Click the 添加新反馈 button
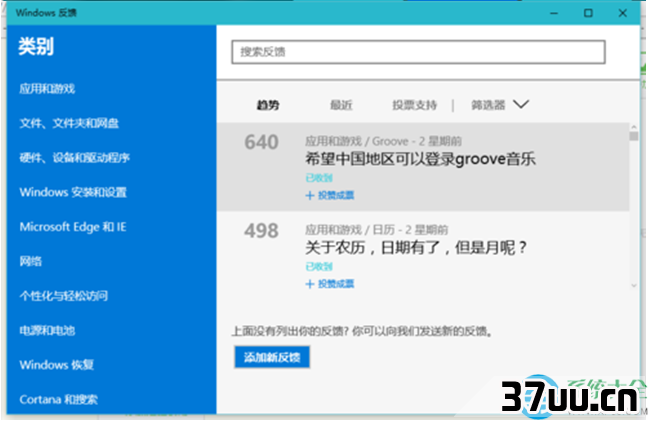Image resolution: width=650 pixels, height=422 pixels. click(272, 357)
